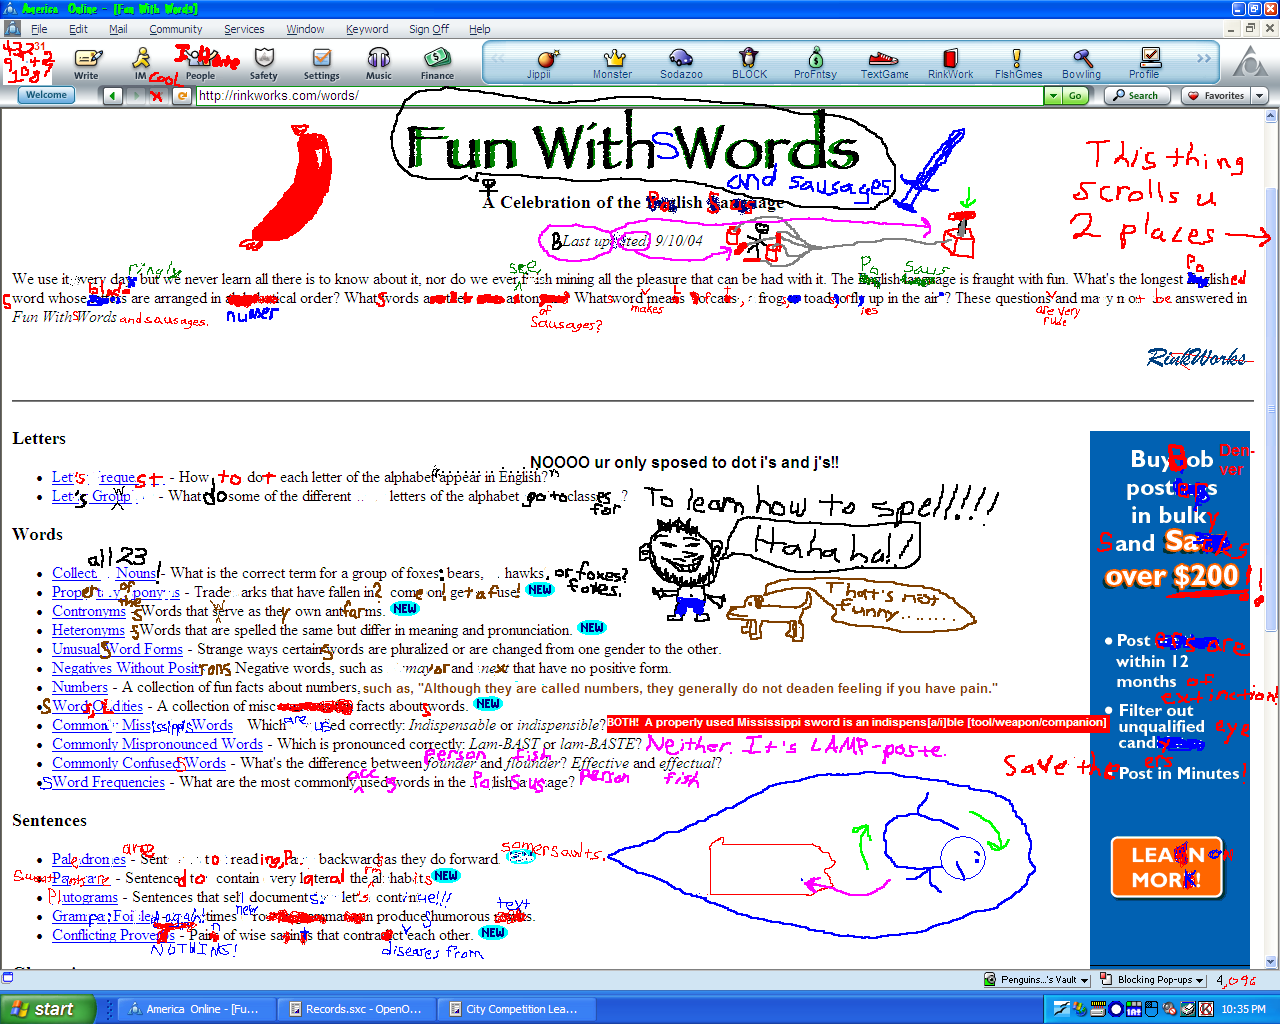The image size is (1280, 1024).
Task: Open the Community menu
Action: tap(176, 29)
